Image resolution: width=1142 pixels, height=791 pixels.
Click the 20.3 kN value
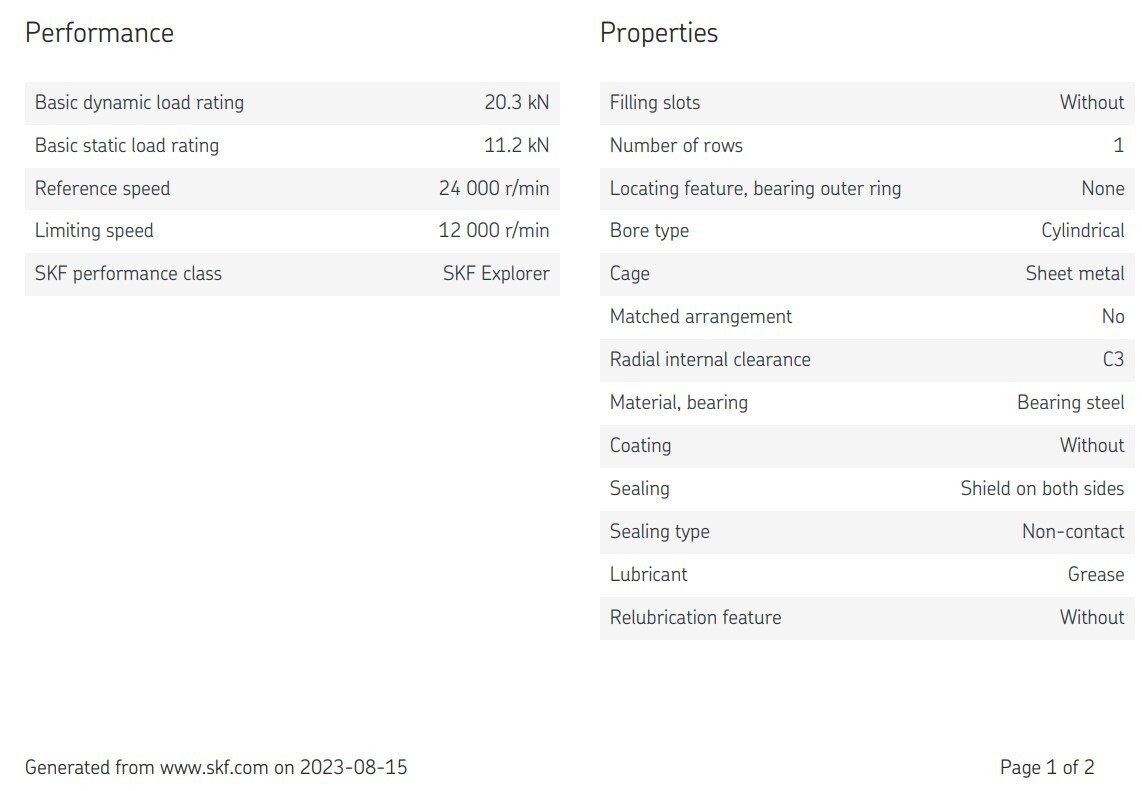(x=516, y=103)
